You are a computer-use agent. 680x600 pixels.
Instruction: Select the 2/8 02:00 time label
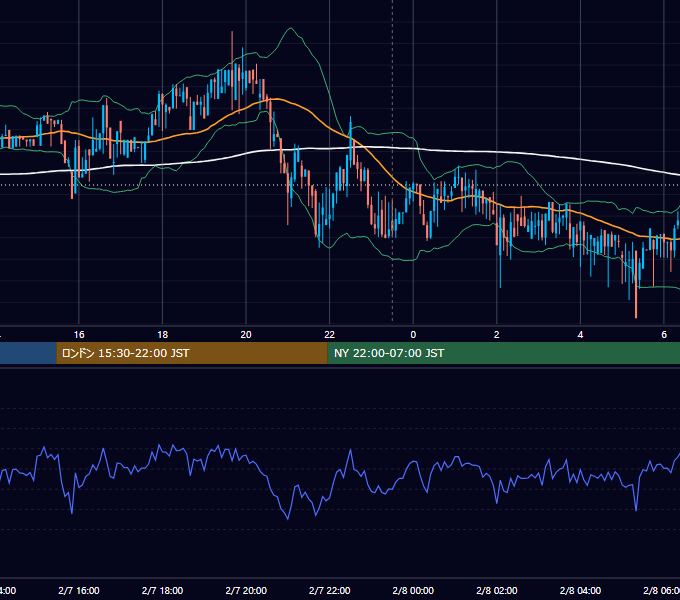(x=497, y=590)
